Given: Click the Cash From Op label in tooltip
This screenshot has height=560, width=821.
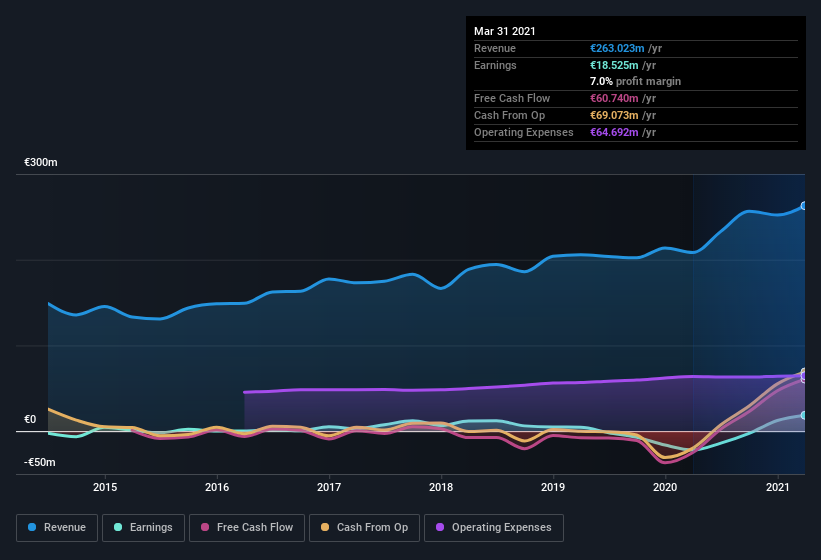Looking at the screenshot, I should (x=509, y=115).
